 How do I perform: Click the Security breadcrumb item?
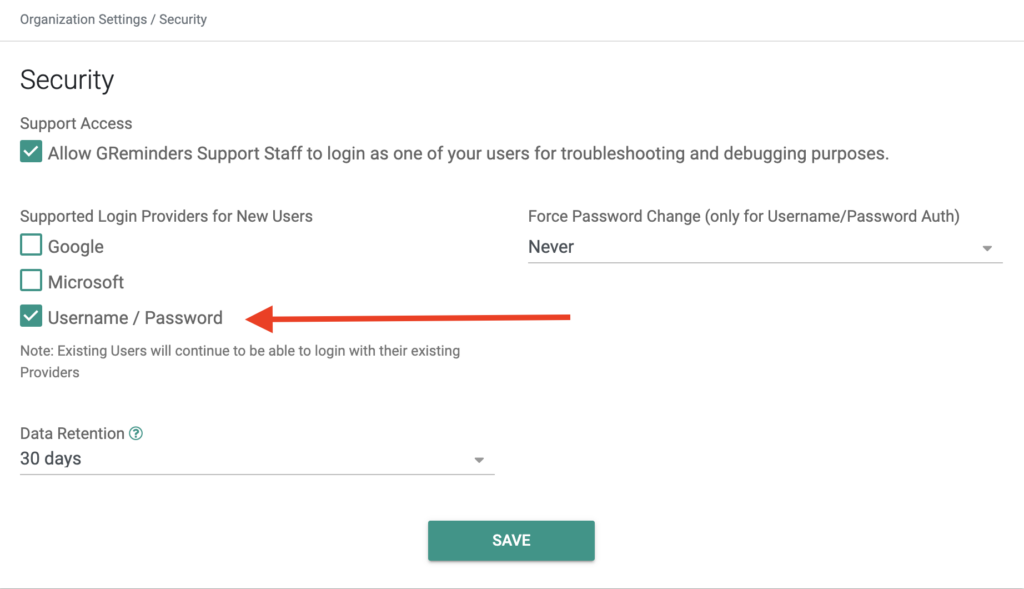click(x=183, y=20)
